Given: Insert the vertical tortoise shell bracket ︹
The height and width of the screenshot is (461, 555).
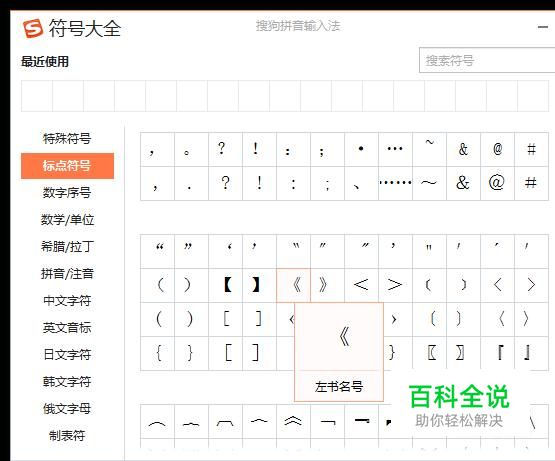Looking at the screenshot, I should 225,421.
